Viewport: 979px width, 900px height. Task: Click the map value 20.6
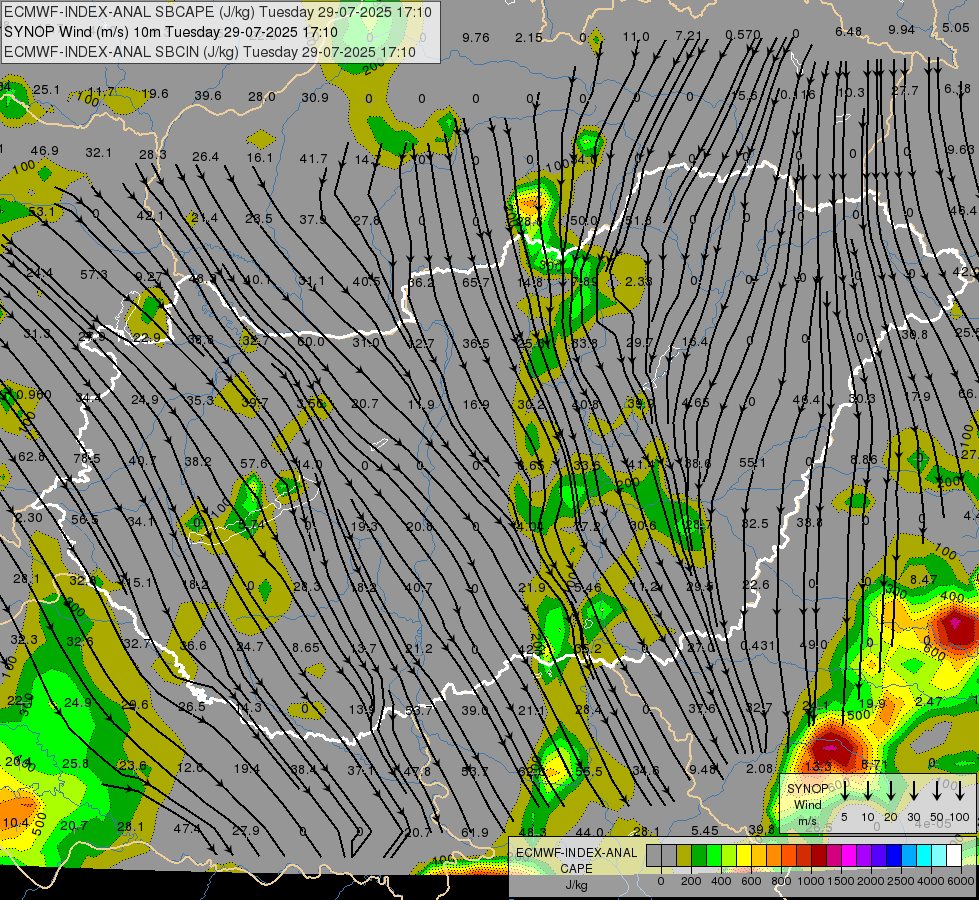pos(419,527)
